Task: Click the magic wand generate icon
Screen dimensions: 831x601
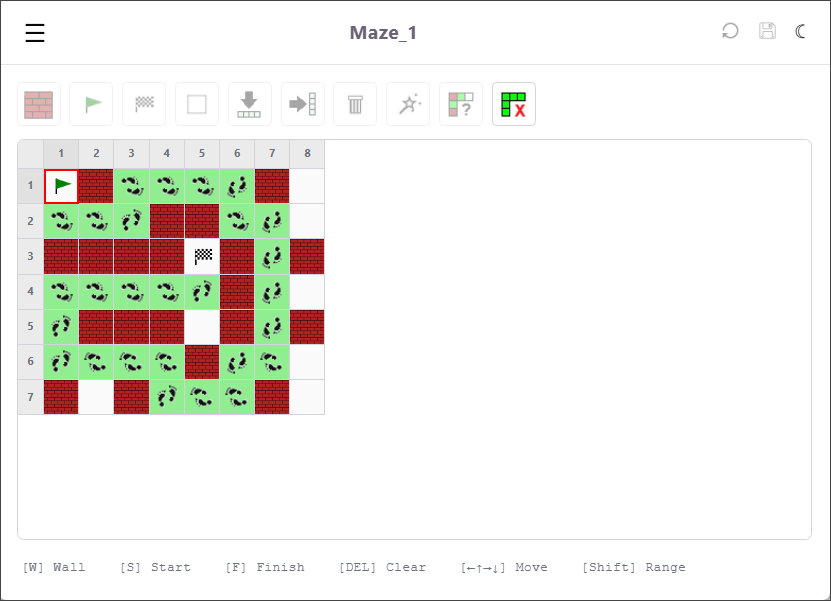Action: click(x=408, y=104)
